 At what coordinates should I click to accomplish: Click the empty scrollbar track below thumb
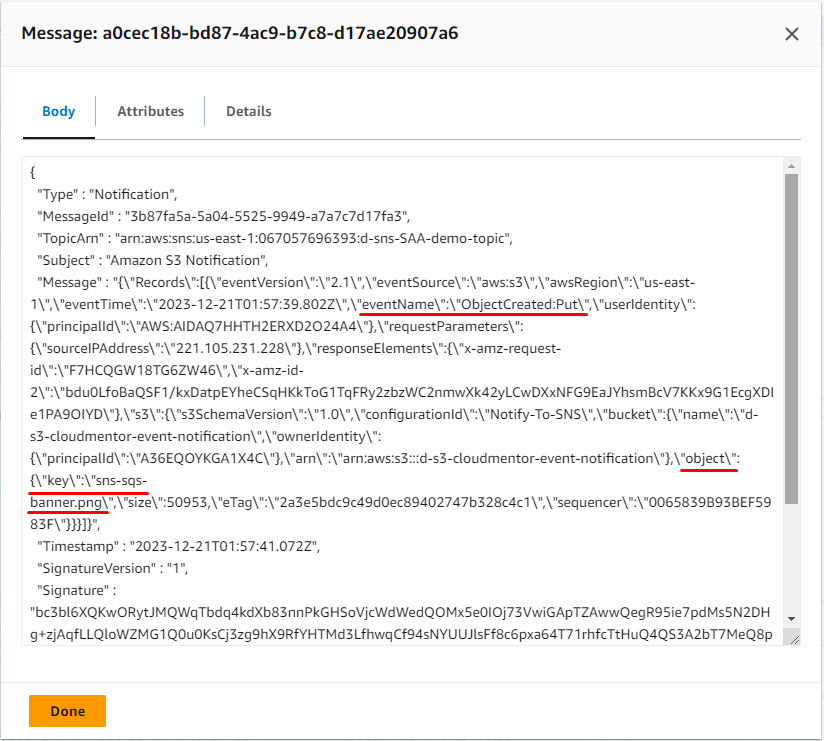pos(791,560)
